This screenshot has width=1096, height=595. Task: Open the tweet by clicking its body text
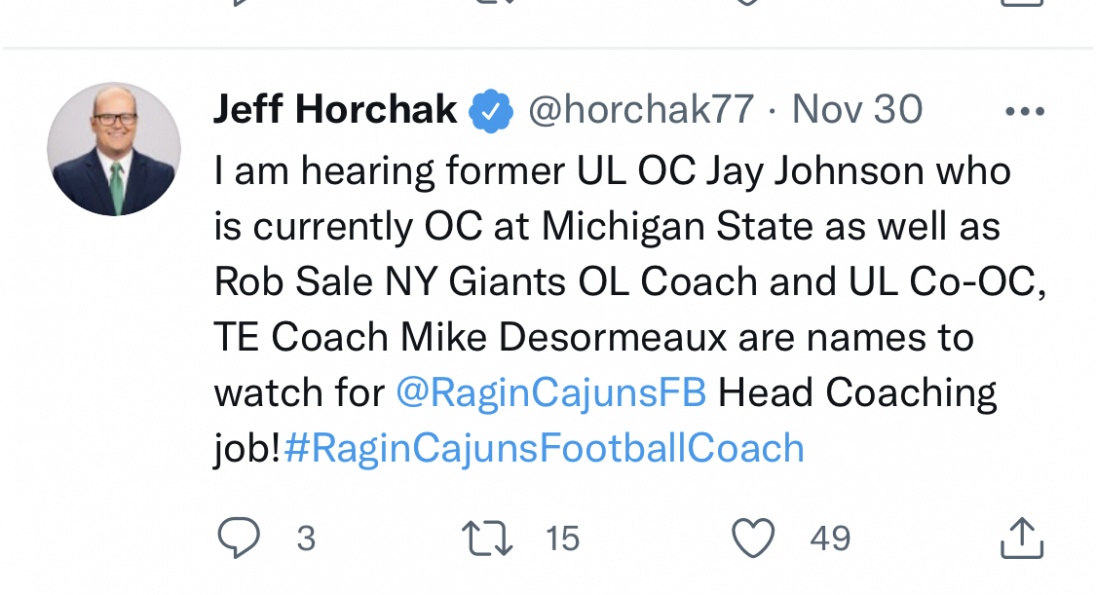[600, 282]
